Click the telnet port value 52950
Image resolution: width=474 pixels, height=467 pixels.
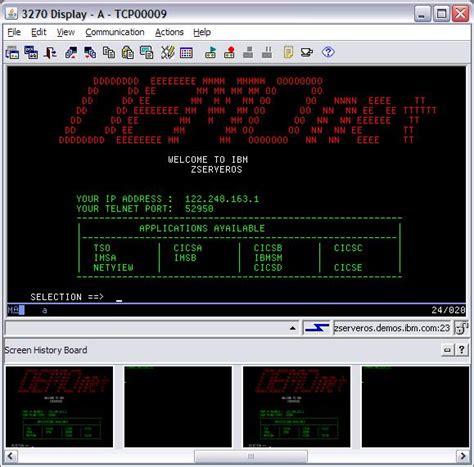199,209
